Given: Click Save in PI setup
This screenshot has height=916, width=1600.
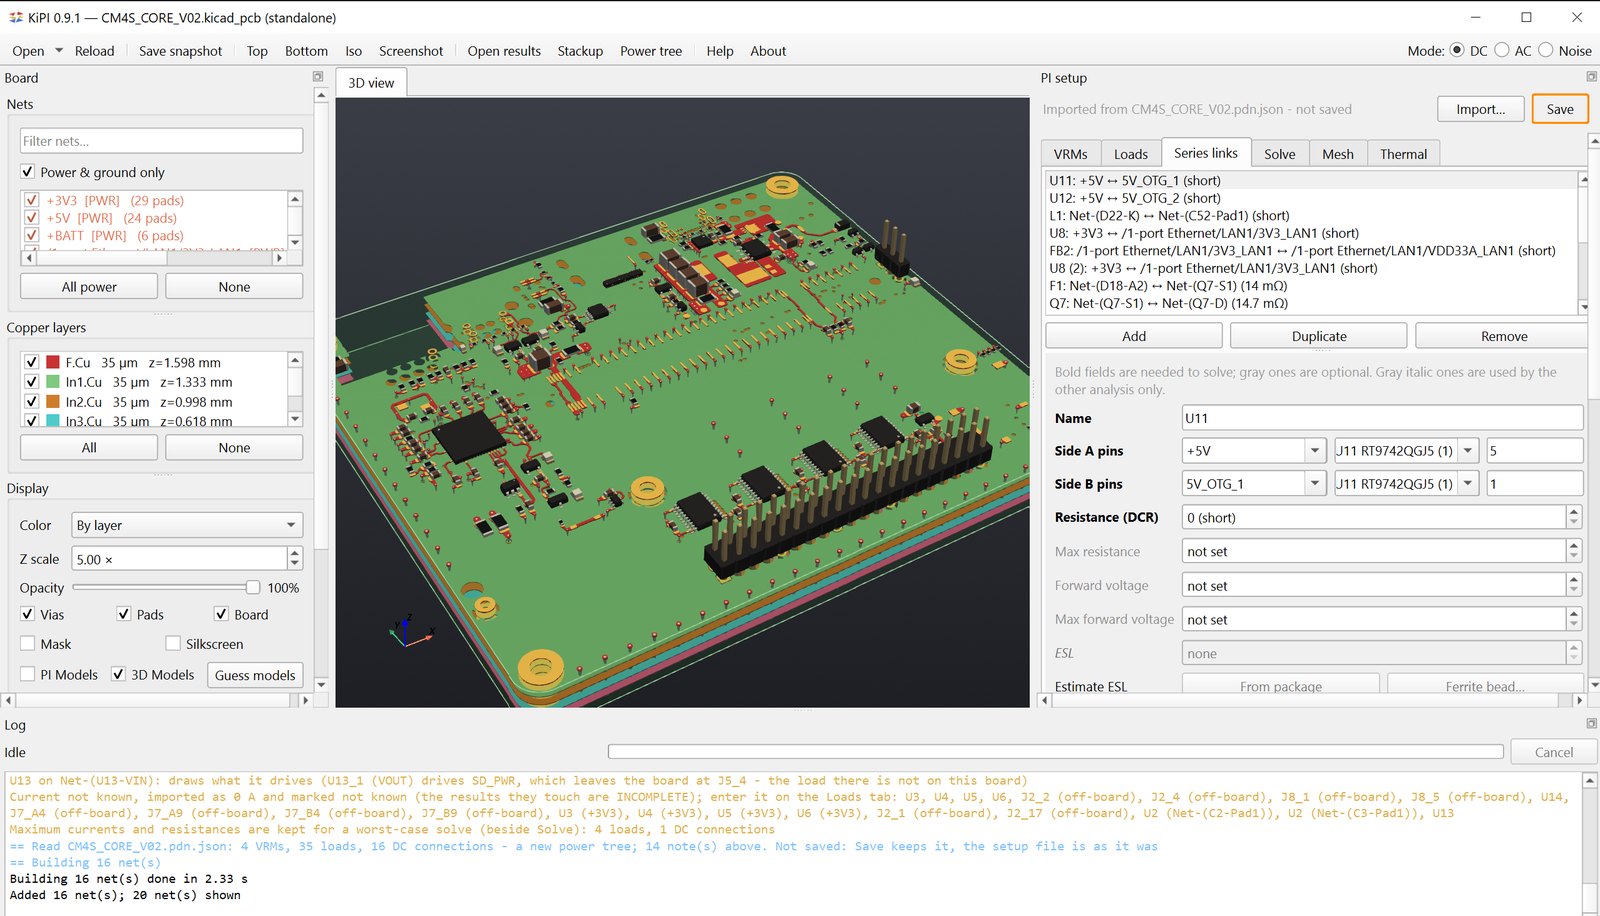Looking at the screenshot, I should tap(1560, 109).
